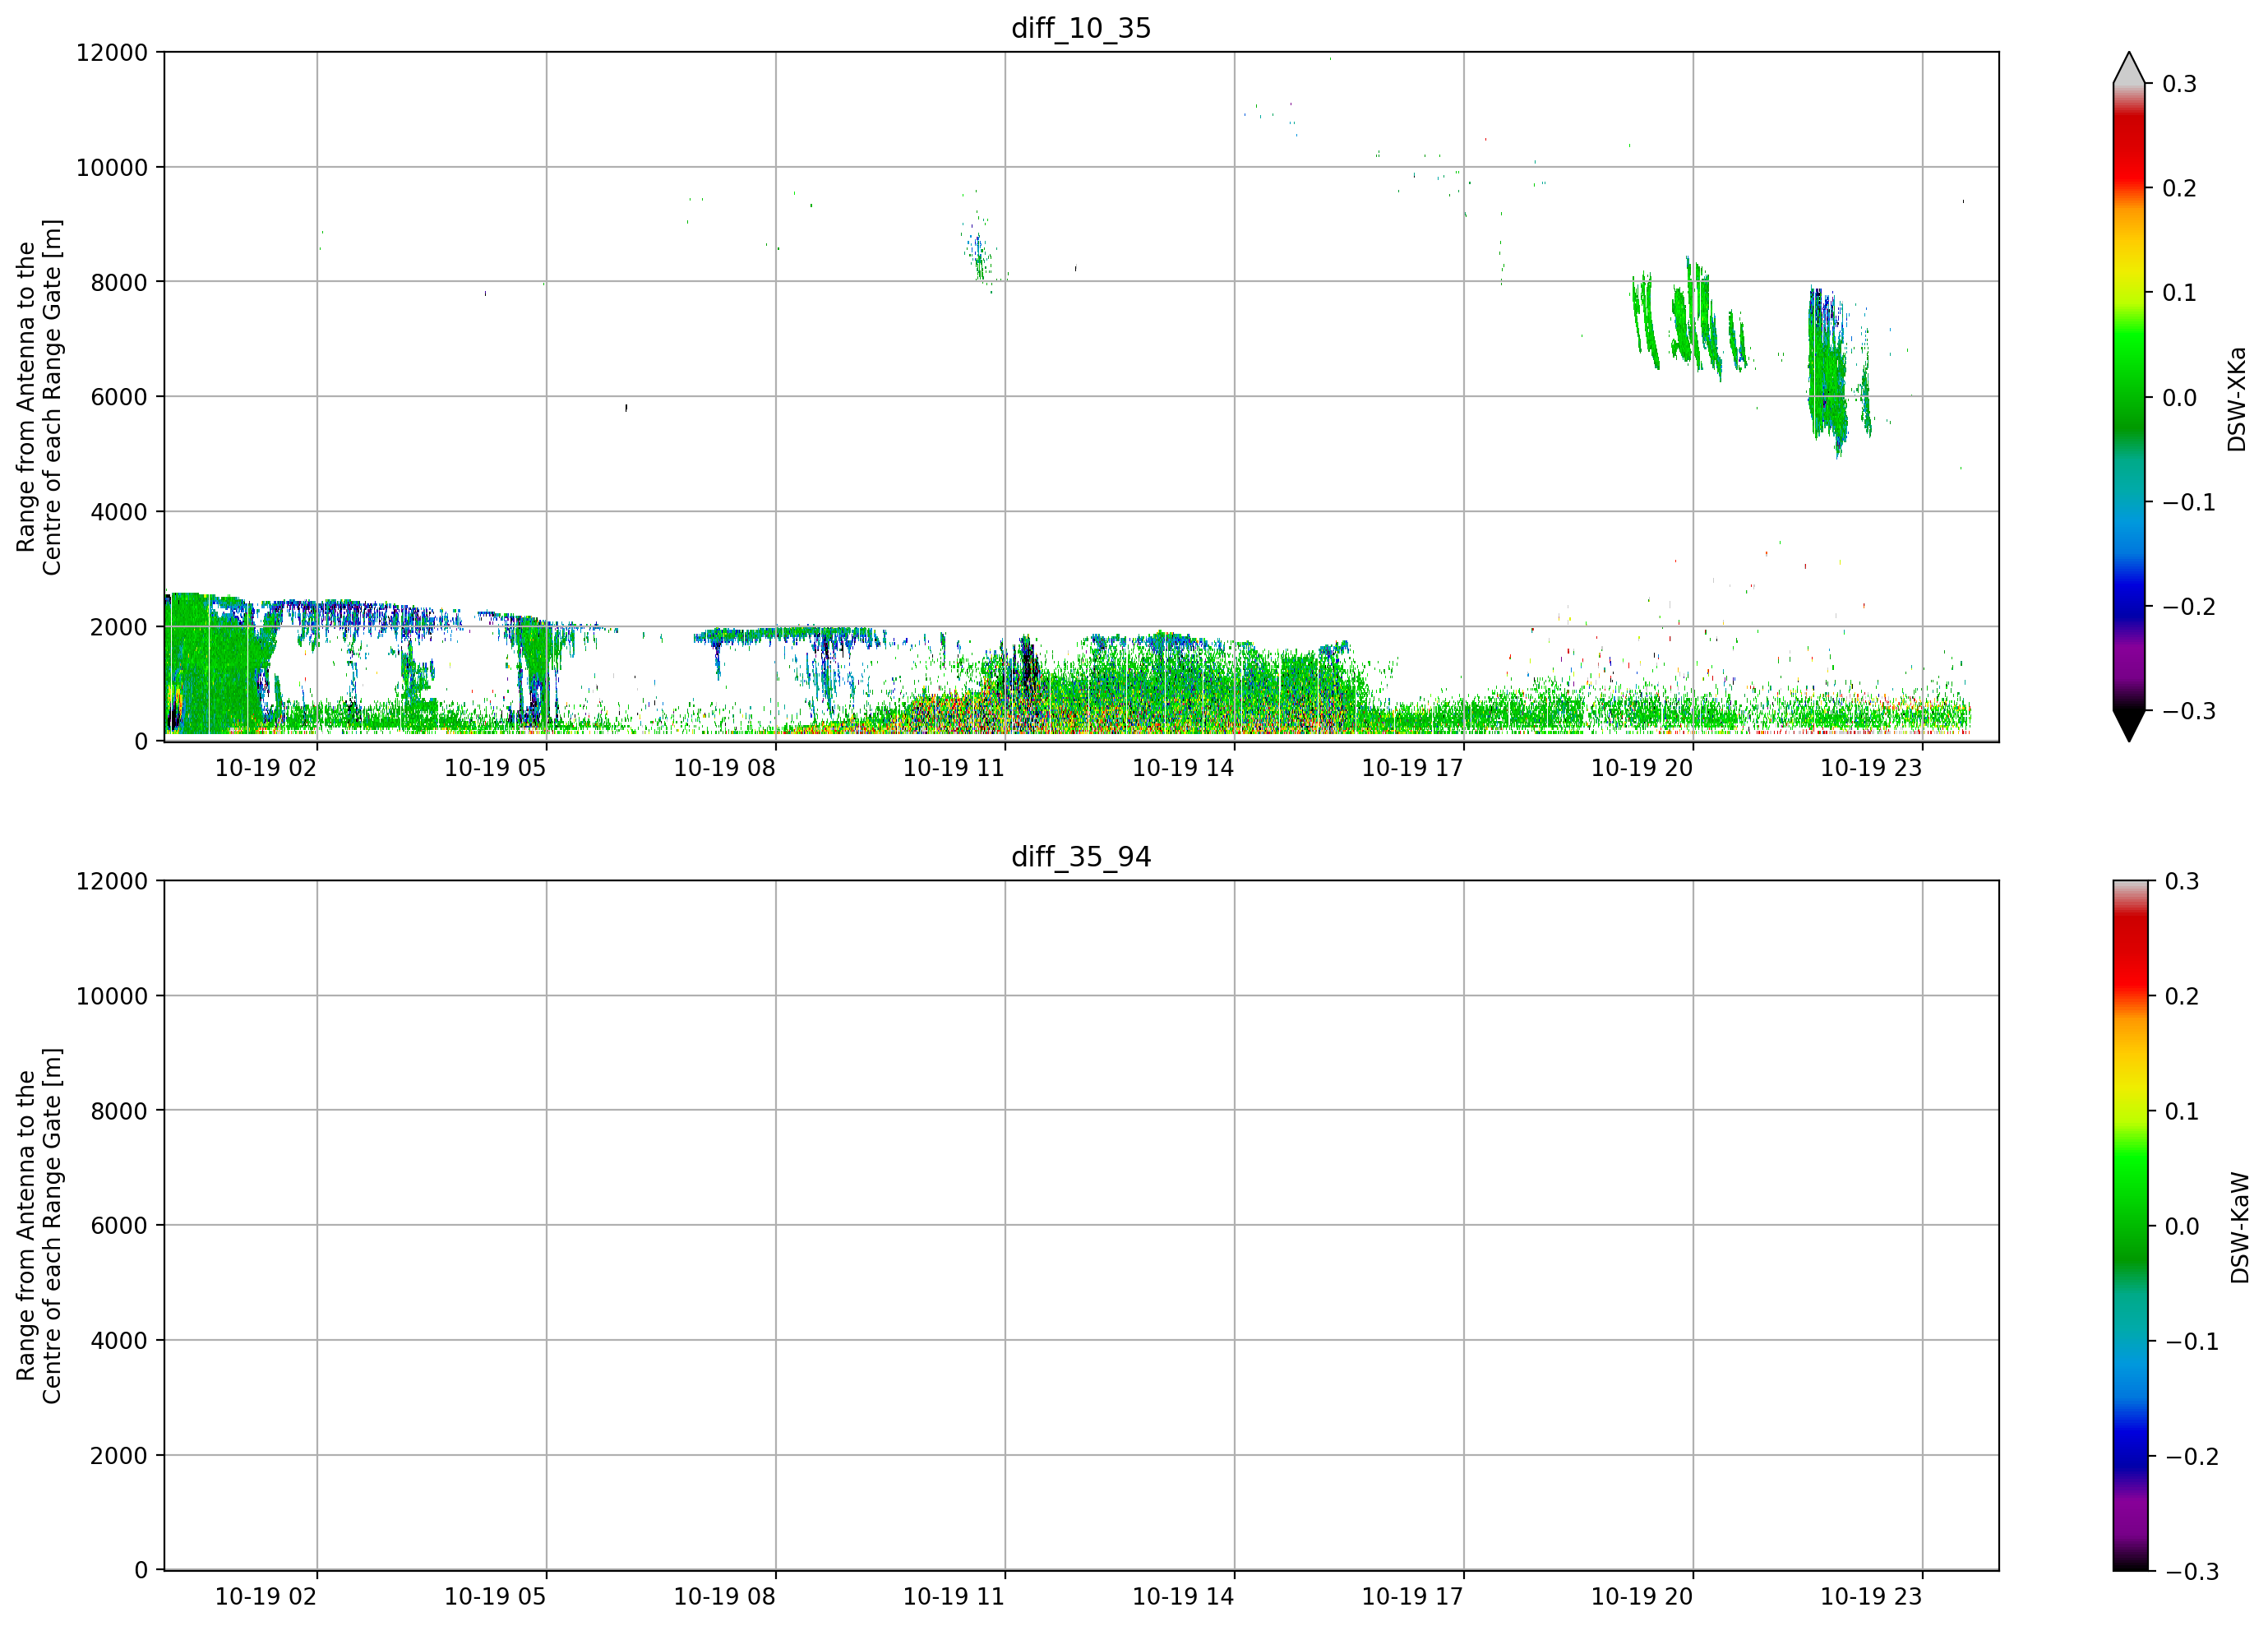2268x1626 pixels.
Task: Select the DSW-KaW colorbar label
Action: 2240,1227
